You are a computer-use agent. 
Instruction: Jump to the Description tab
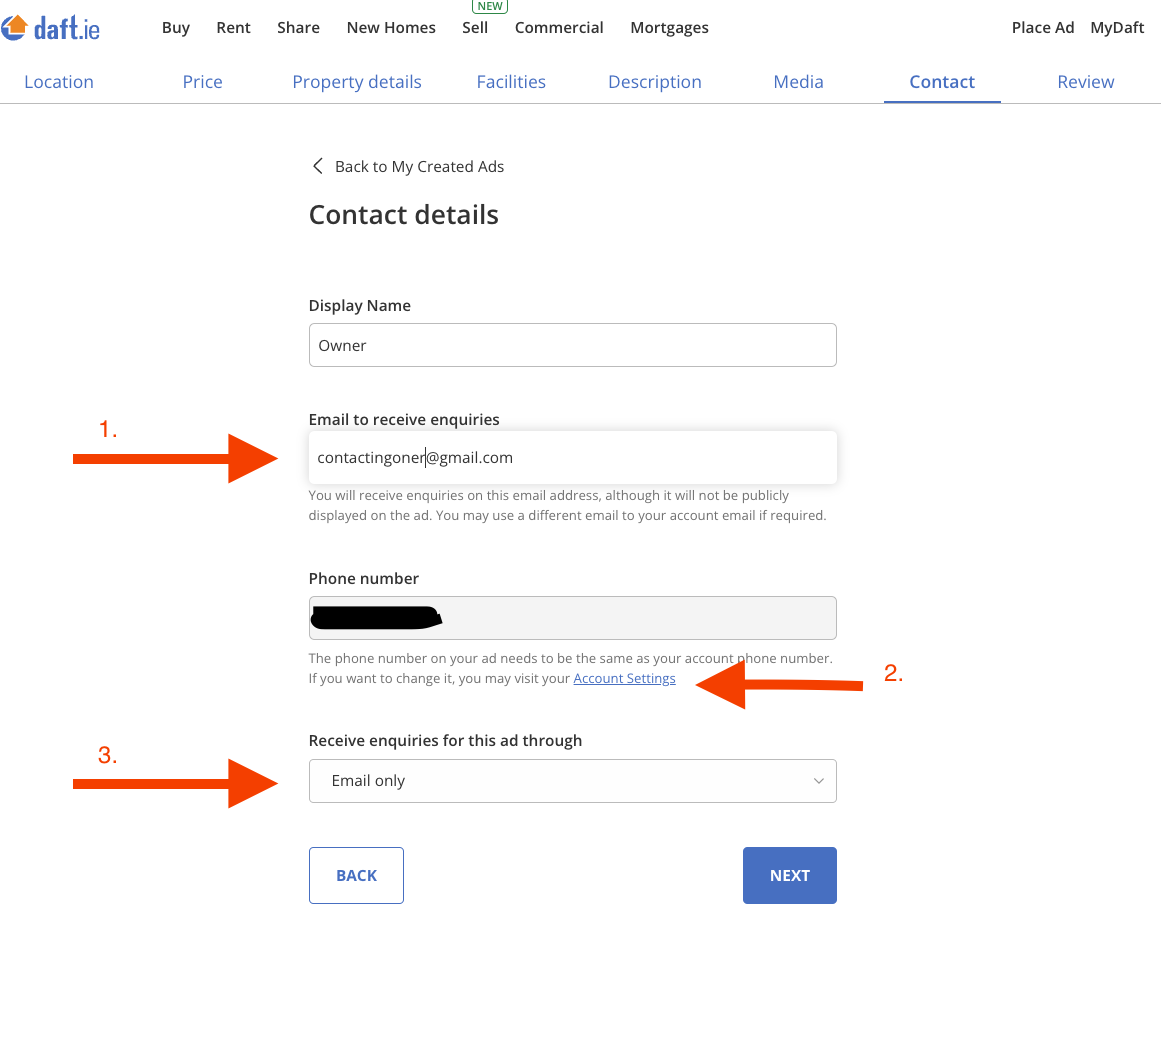click(x=655, y=81)
